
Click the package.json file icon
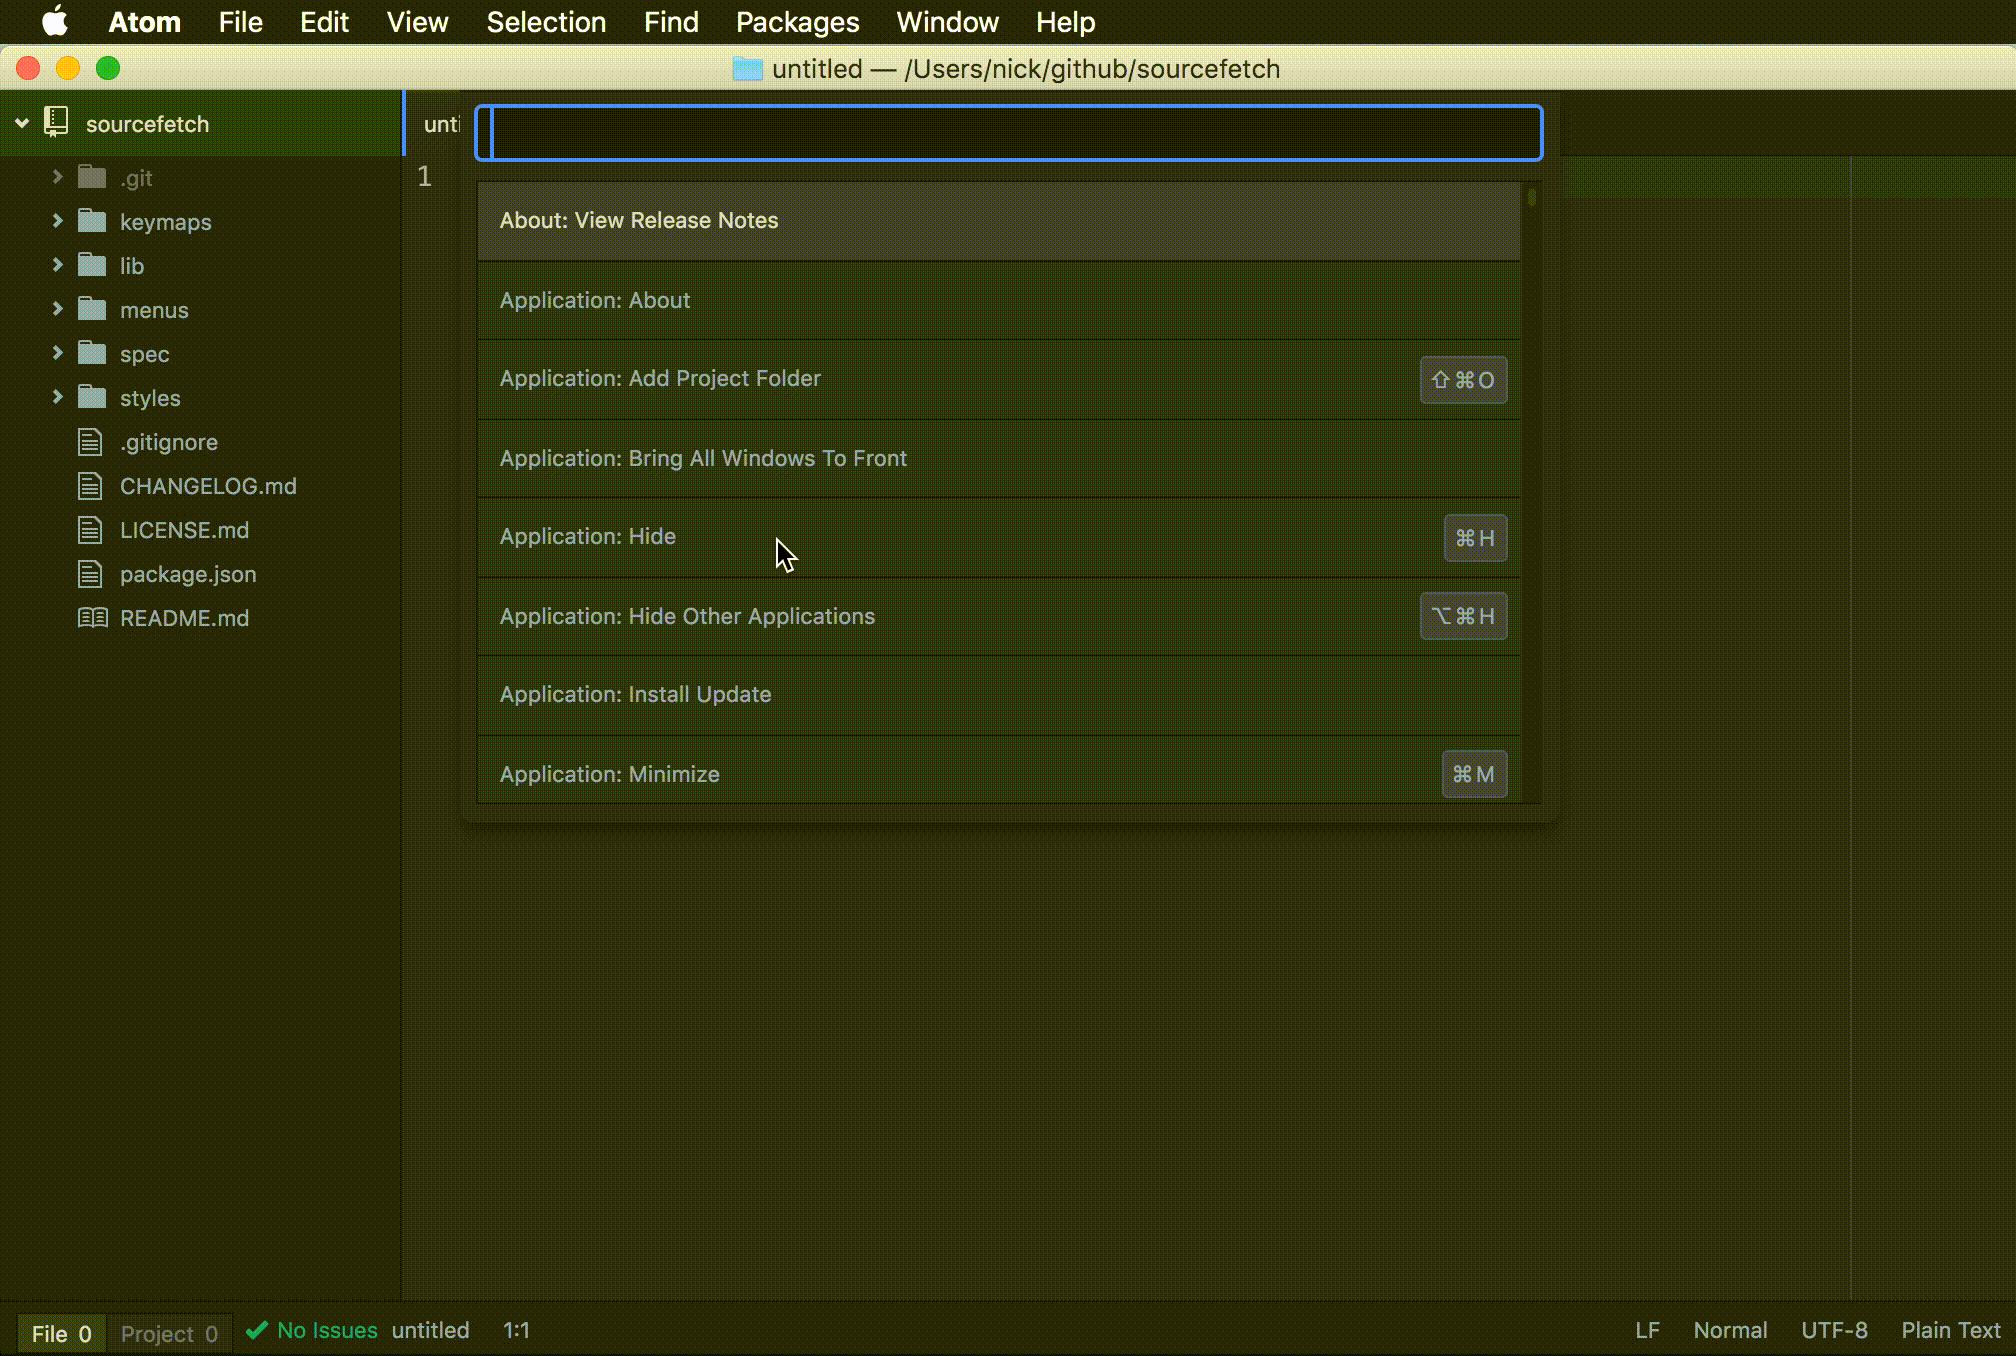pos(90,574)
